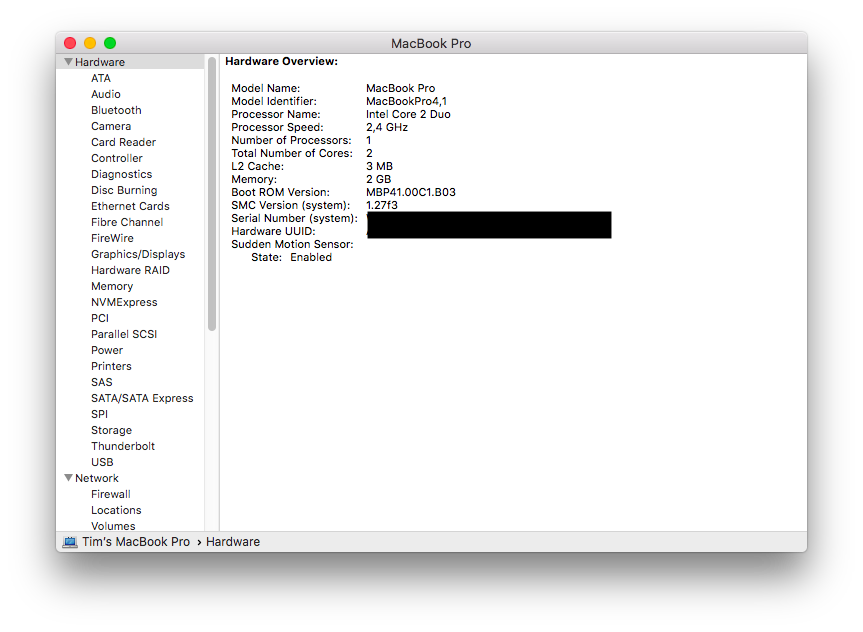Viewport: 863px width, 632px height.
Task: Click the MacBook Pro window title
Action: pos(431,43)
